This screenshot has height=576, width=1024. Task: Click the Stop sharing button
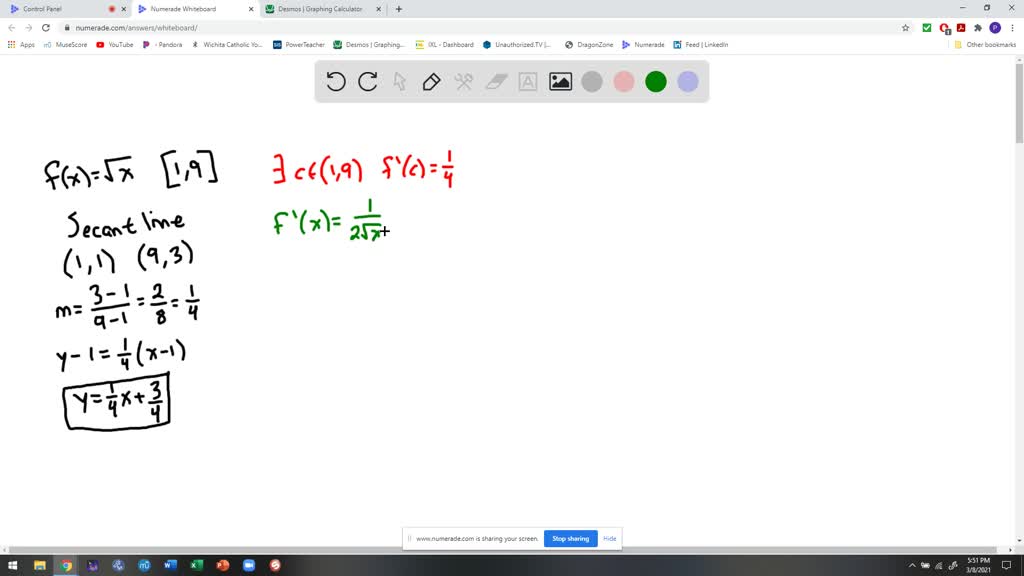pyautogui.click(x=570, y=538)
